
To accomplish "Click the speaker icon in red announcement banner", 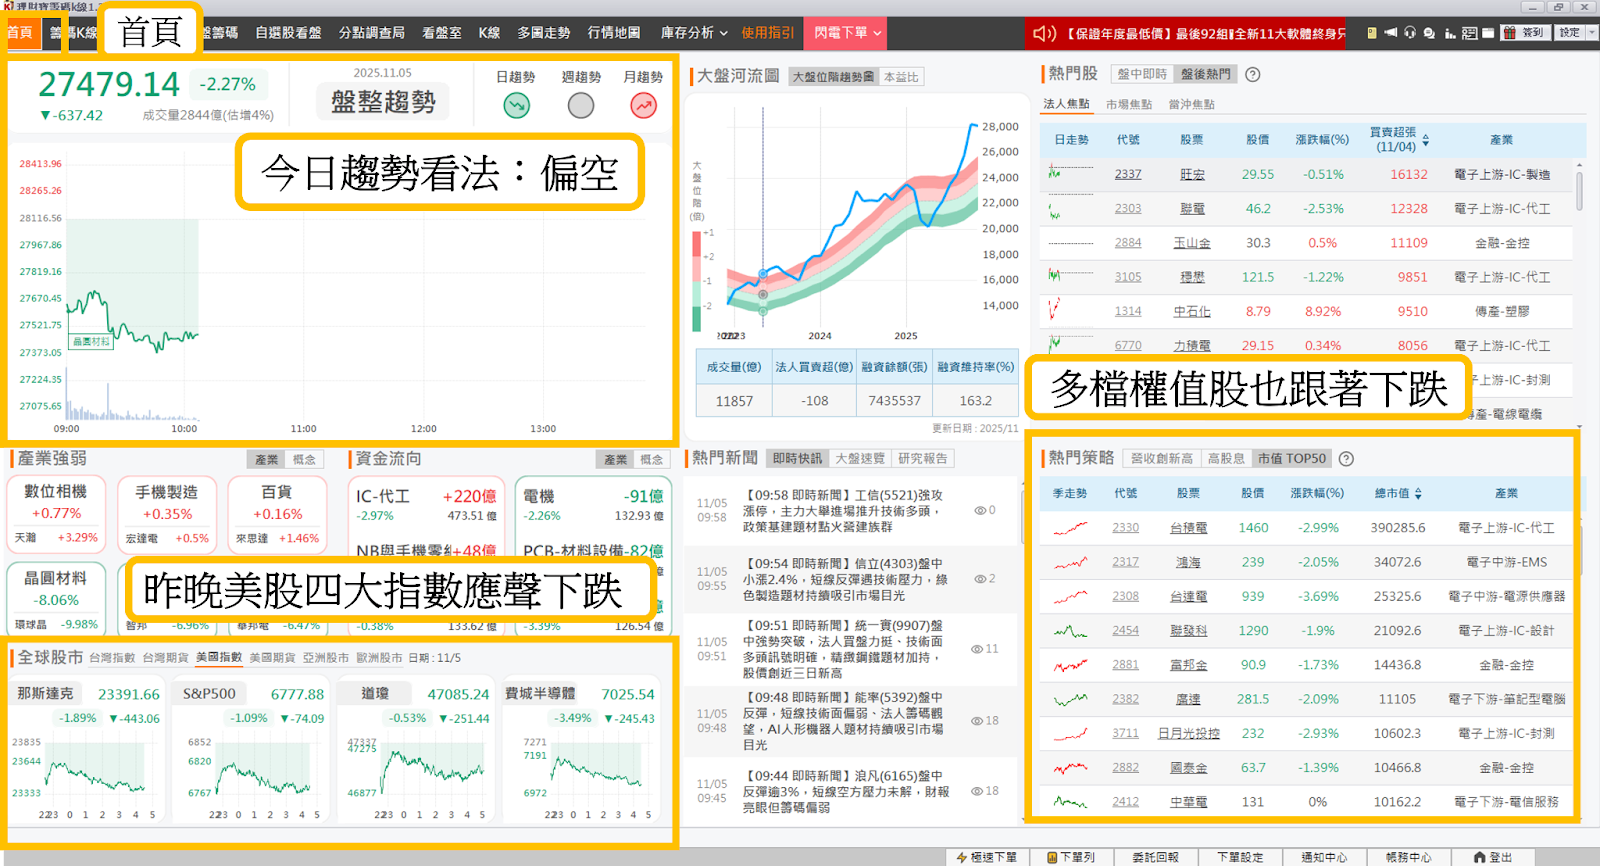I will [x=1044, y=33].
